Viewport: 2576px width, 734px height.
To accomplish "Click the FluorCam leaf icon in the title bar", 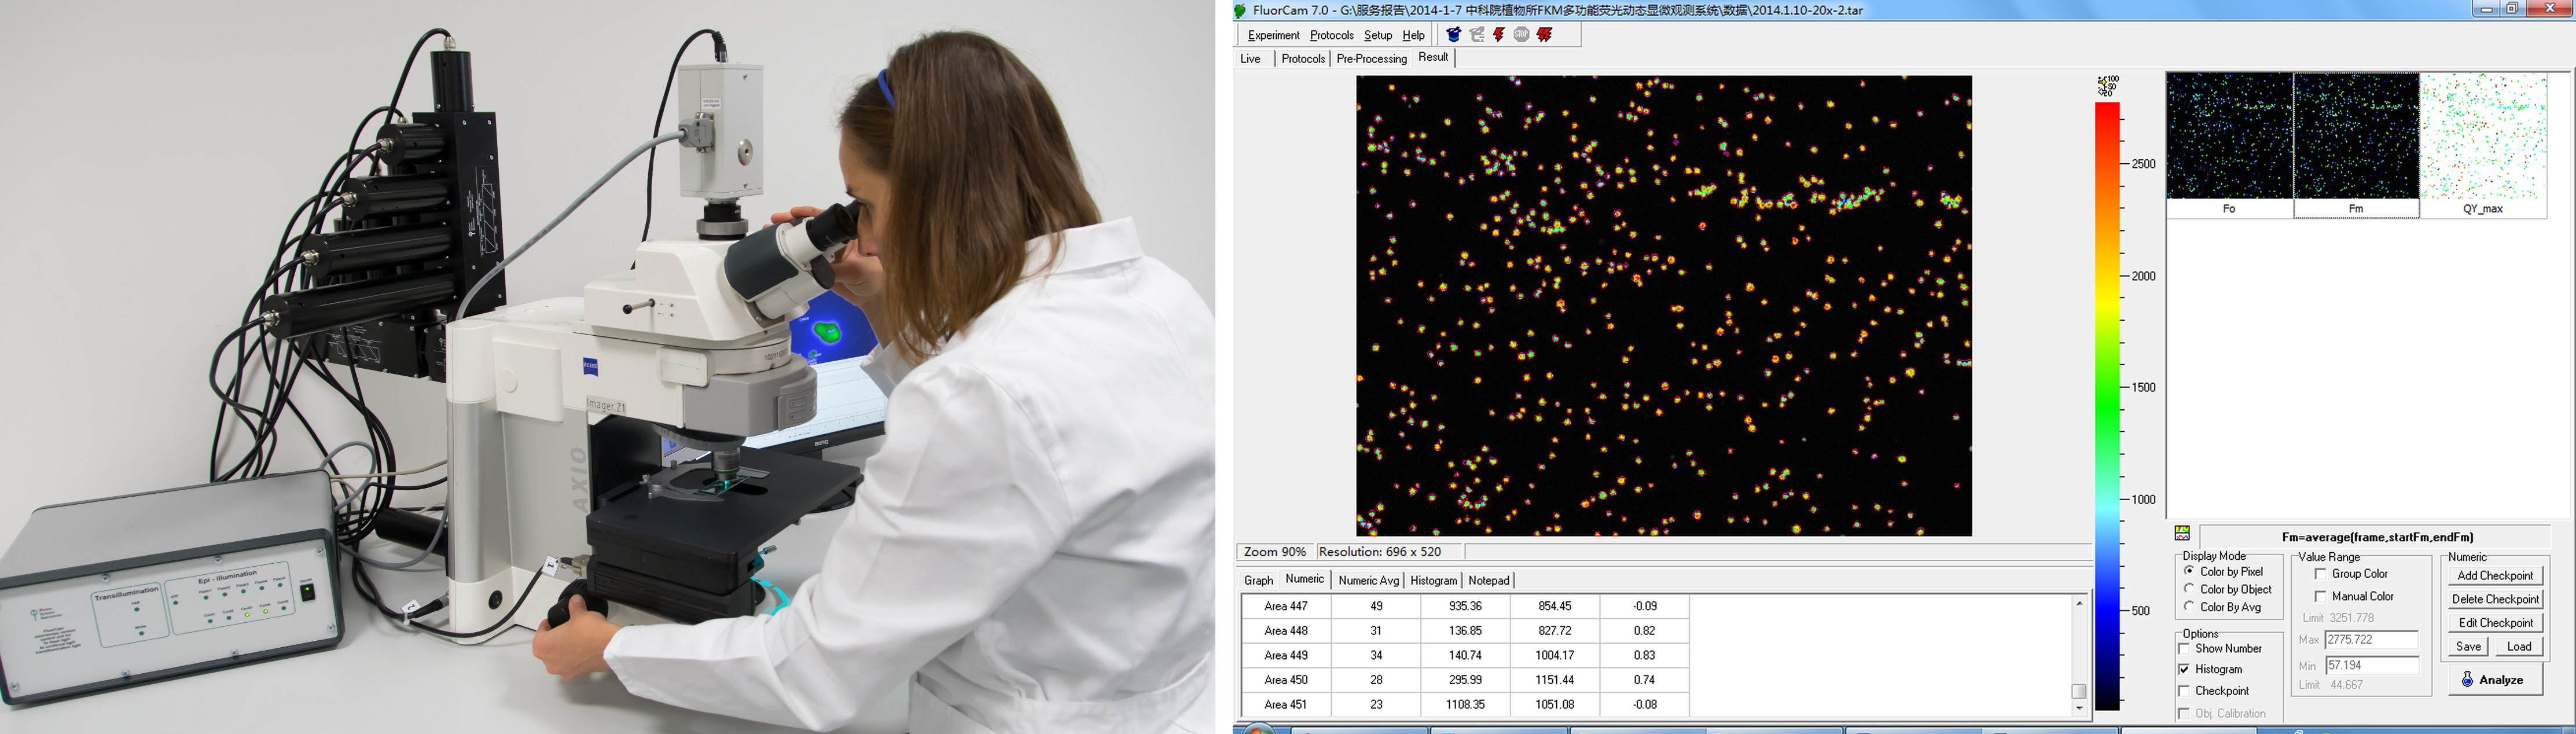I will [x=1241, y=11].
